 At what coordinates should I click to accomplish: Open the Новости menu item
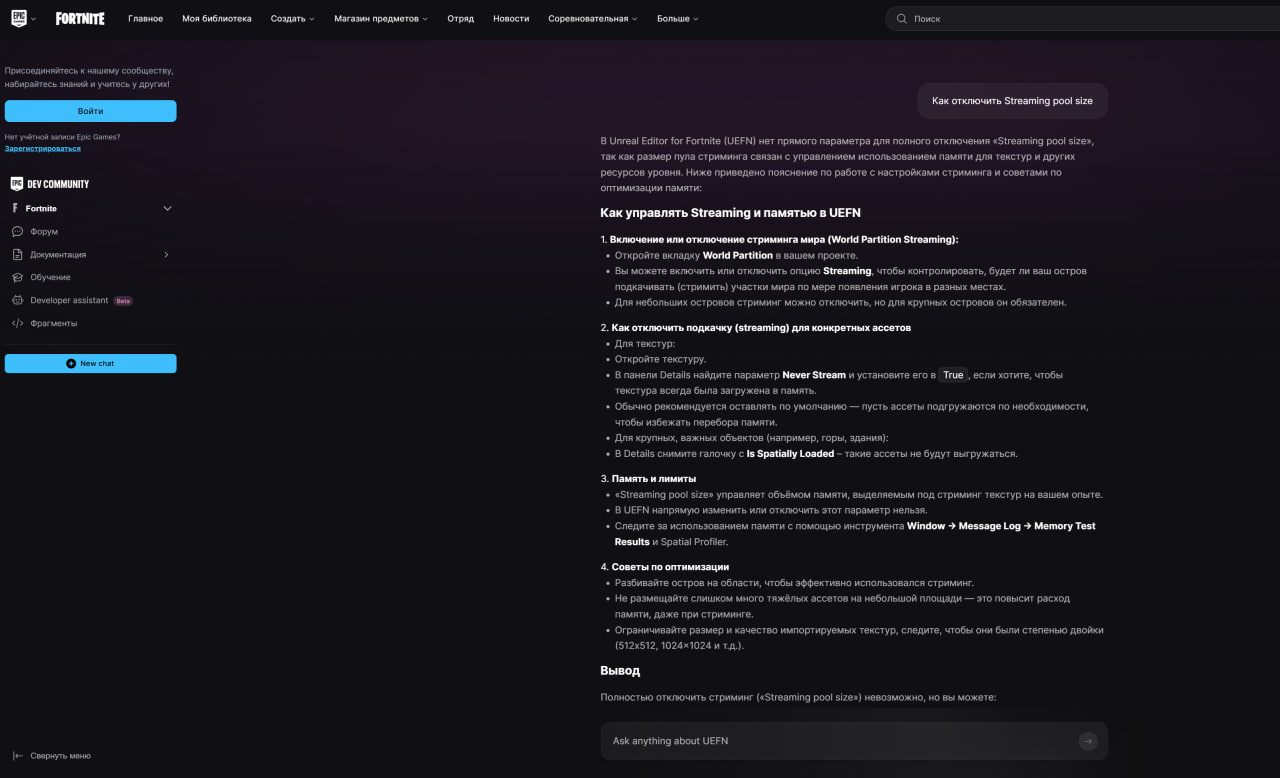point(511,19)
